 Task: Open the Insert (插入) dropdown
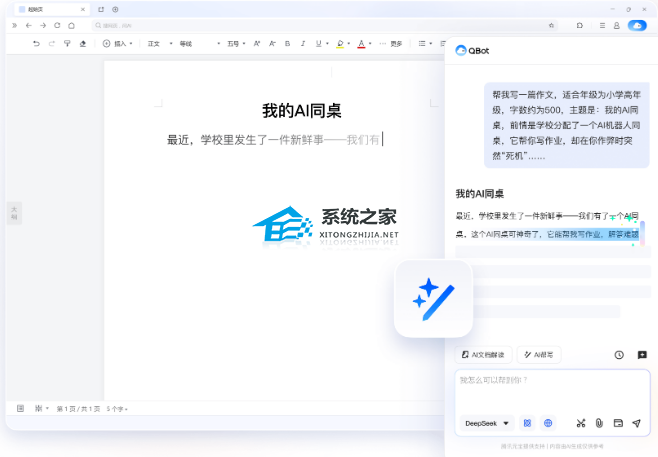(x=118, y=43)
